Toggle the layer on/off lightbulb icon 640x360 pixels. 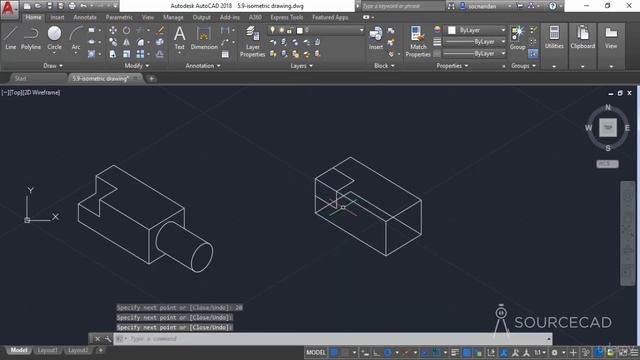click(272, 30)
